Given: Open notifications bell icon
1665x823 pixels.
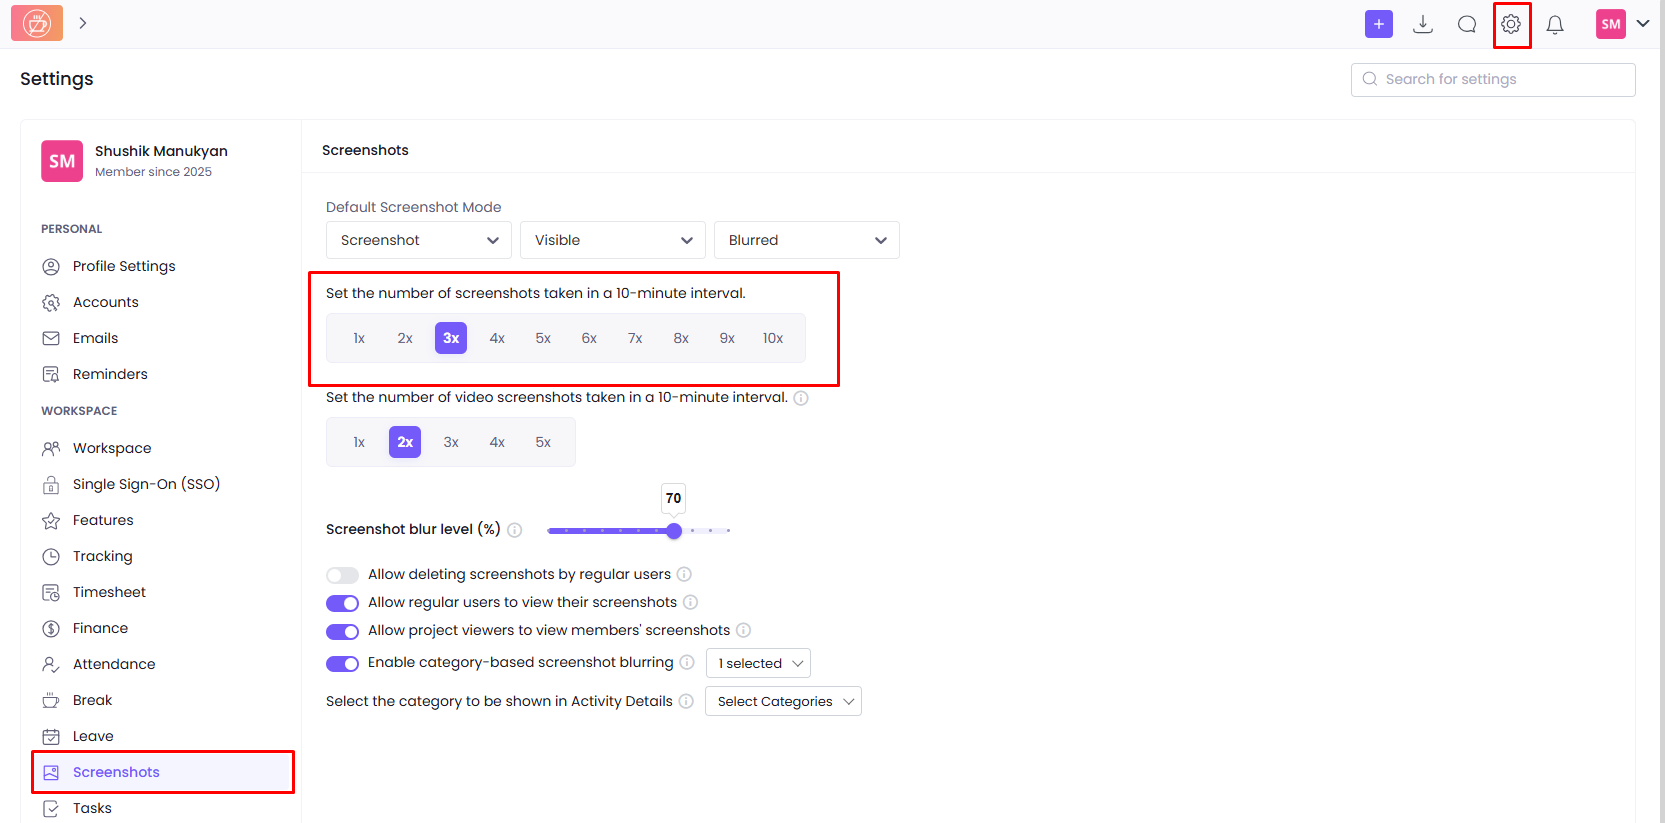Looking at the screenshot, I should [1554, 24].
